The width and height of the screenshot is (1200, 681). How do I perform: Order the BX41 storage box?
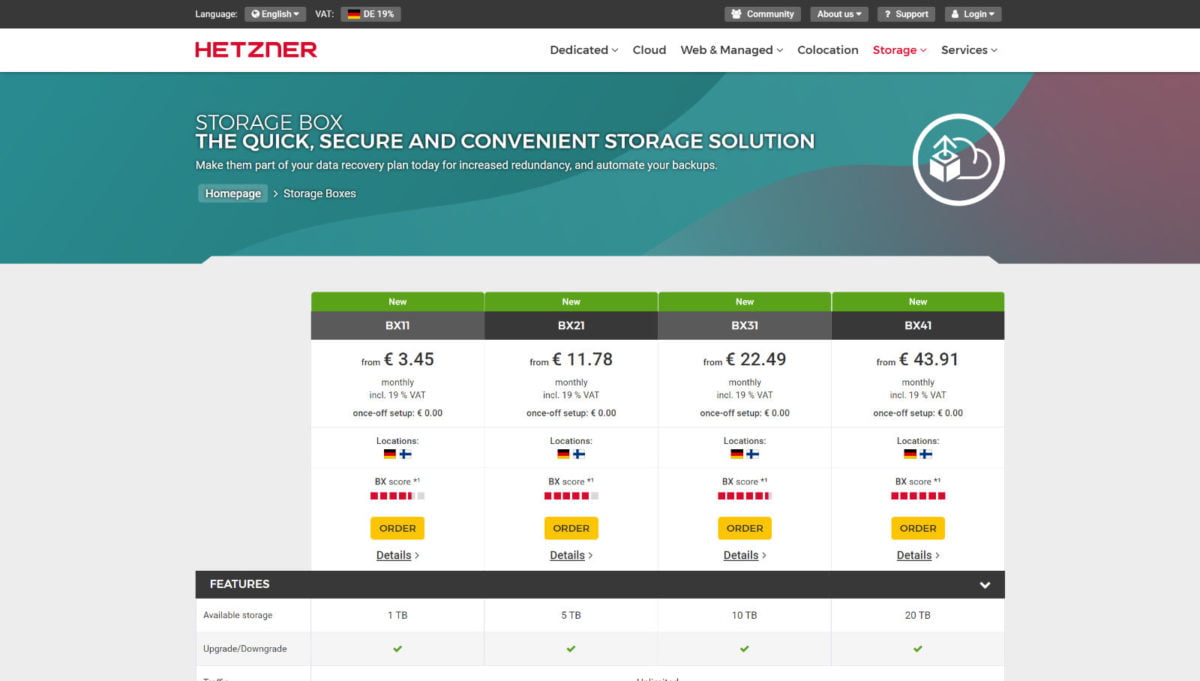918,528
